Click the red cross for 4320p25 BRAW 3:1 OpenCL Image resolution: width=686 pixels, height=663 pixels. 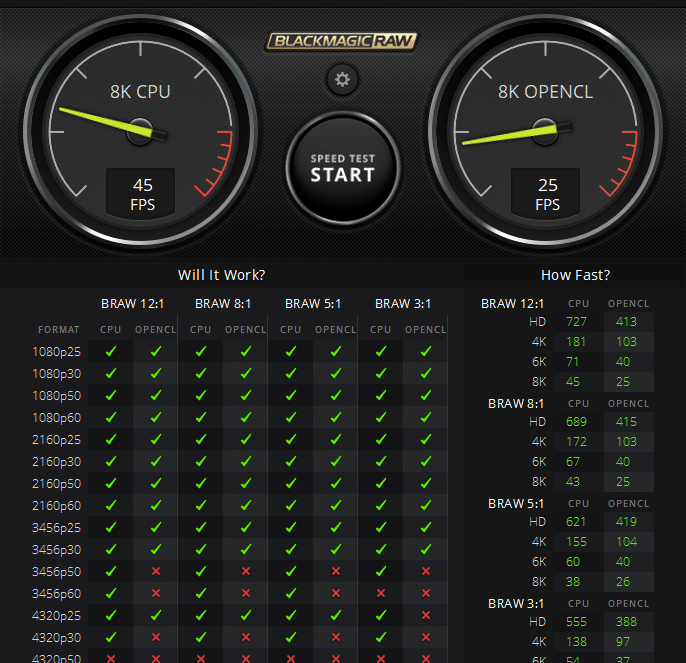(426, 615)
